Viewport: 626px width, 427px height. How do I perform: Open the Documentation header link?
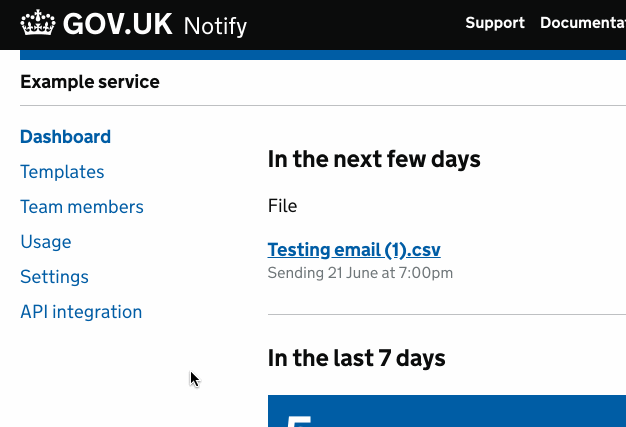pyautogui.click(x=583, y=23)
